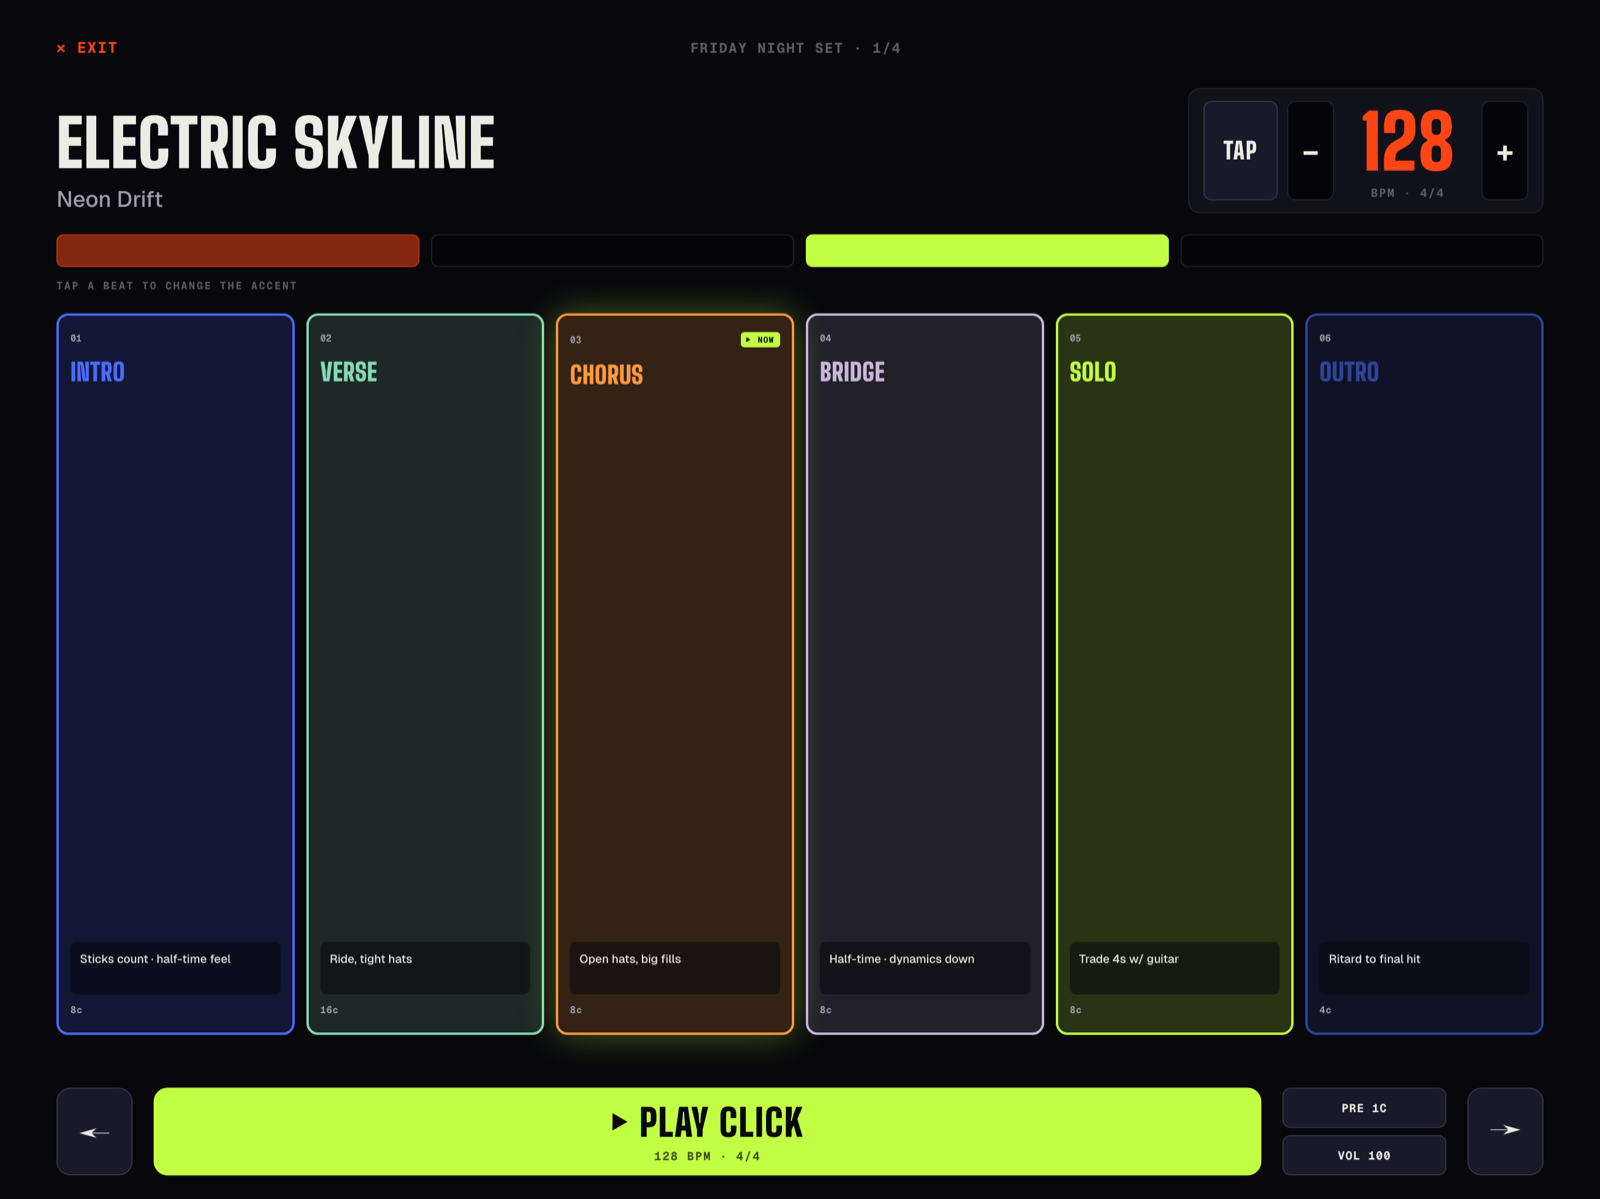
Task: Click the Neon Drift artist name
Action: click(x=110, y=199)
